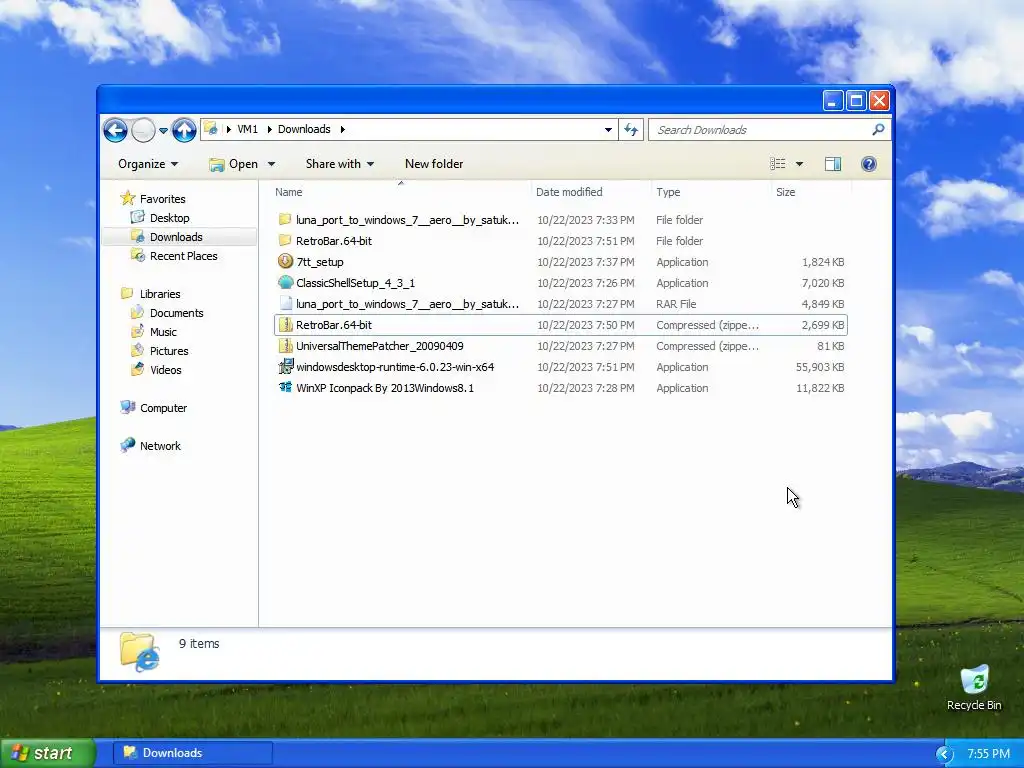Select Favorites in the navigation pane

pos(163,199)
